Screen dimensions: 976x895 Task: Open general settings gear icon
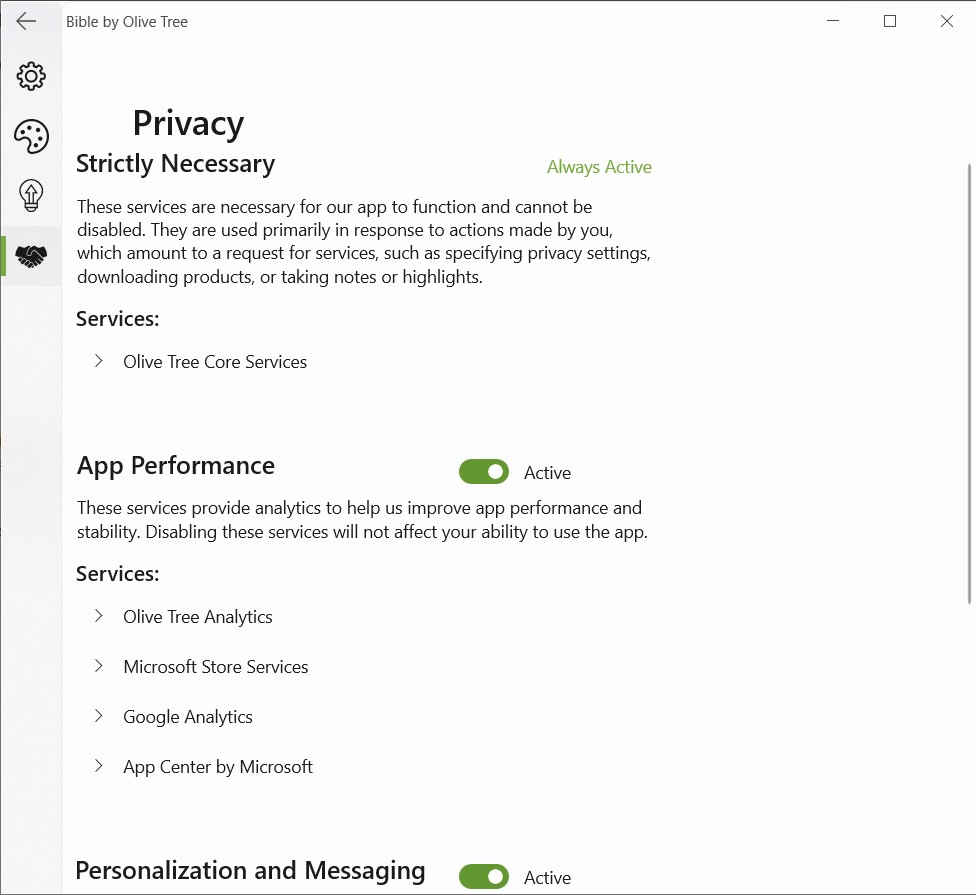31,76
